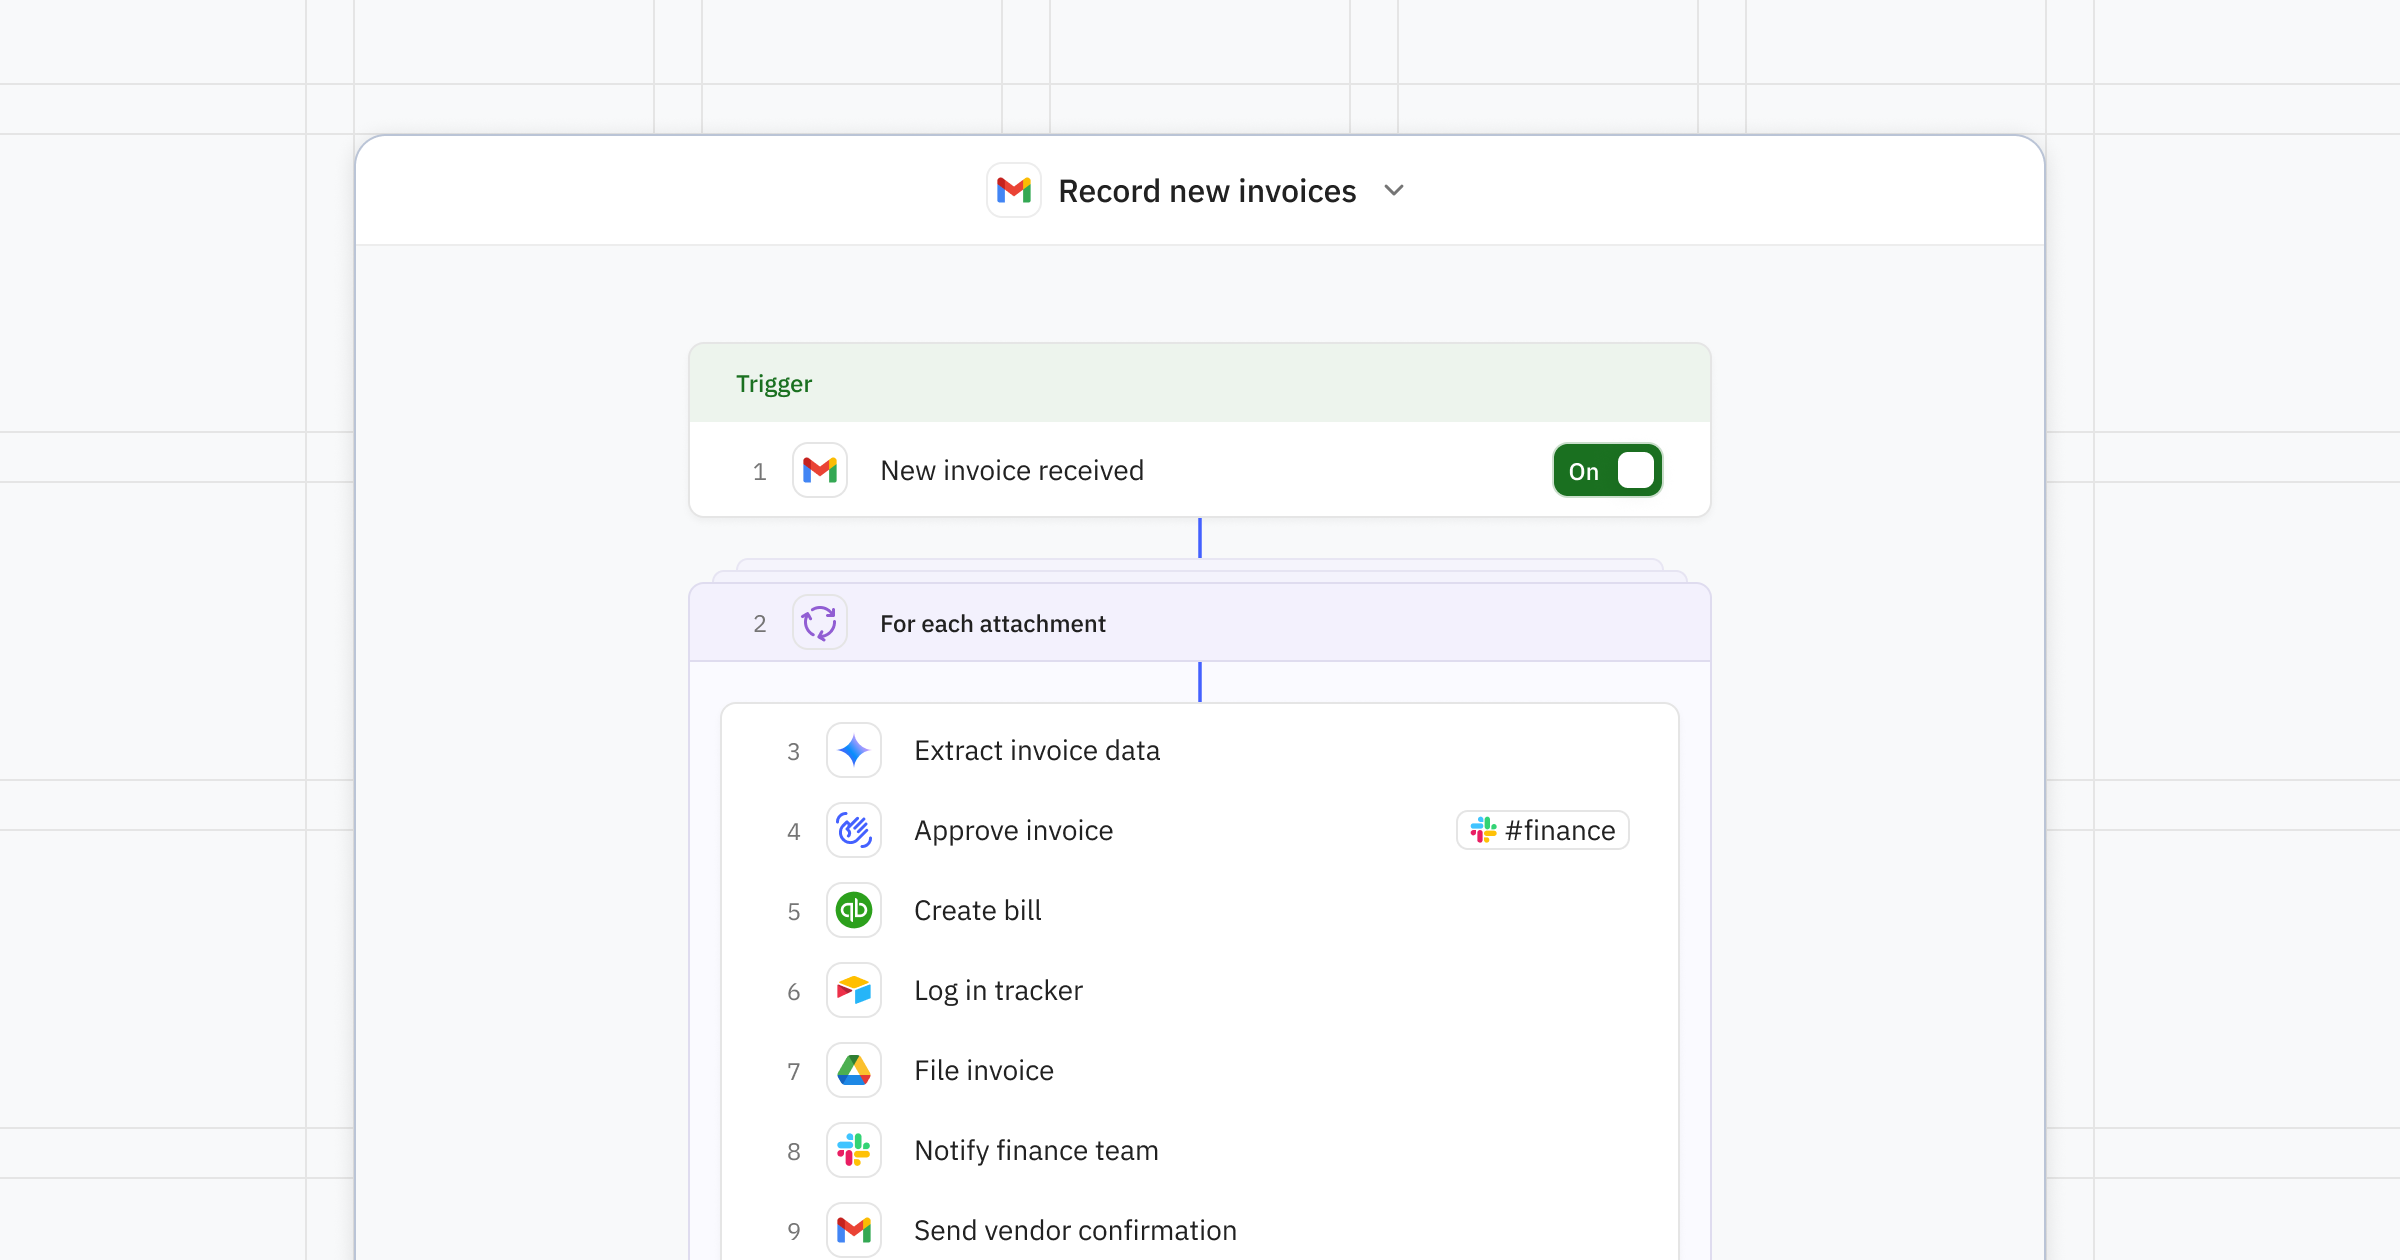The image size is (2400, 1260).
Task: Click the Gmail icon beside the workflow title
Action: pyautogui.click(x=1014, y=190)
